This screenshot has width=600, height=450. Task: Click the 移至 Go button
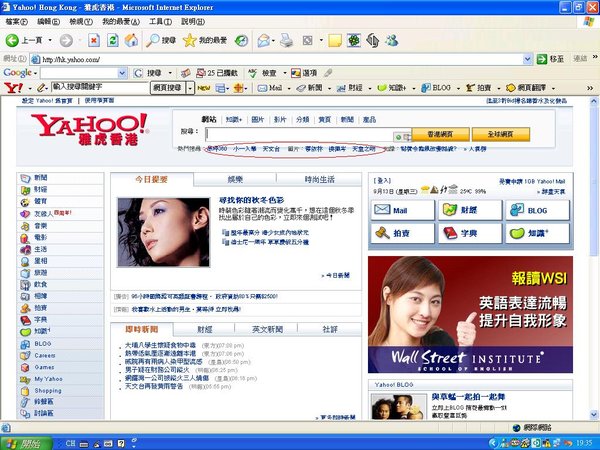[x=550, y=59]
